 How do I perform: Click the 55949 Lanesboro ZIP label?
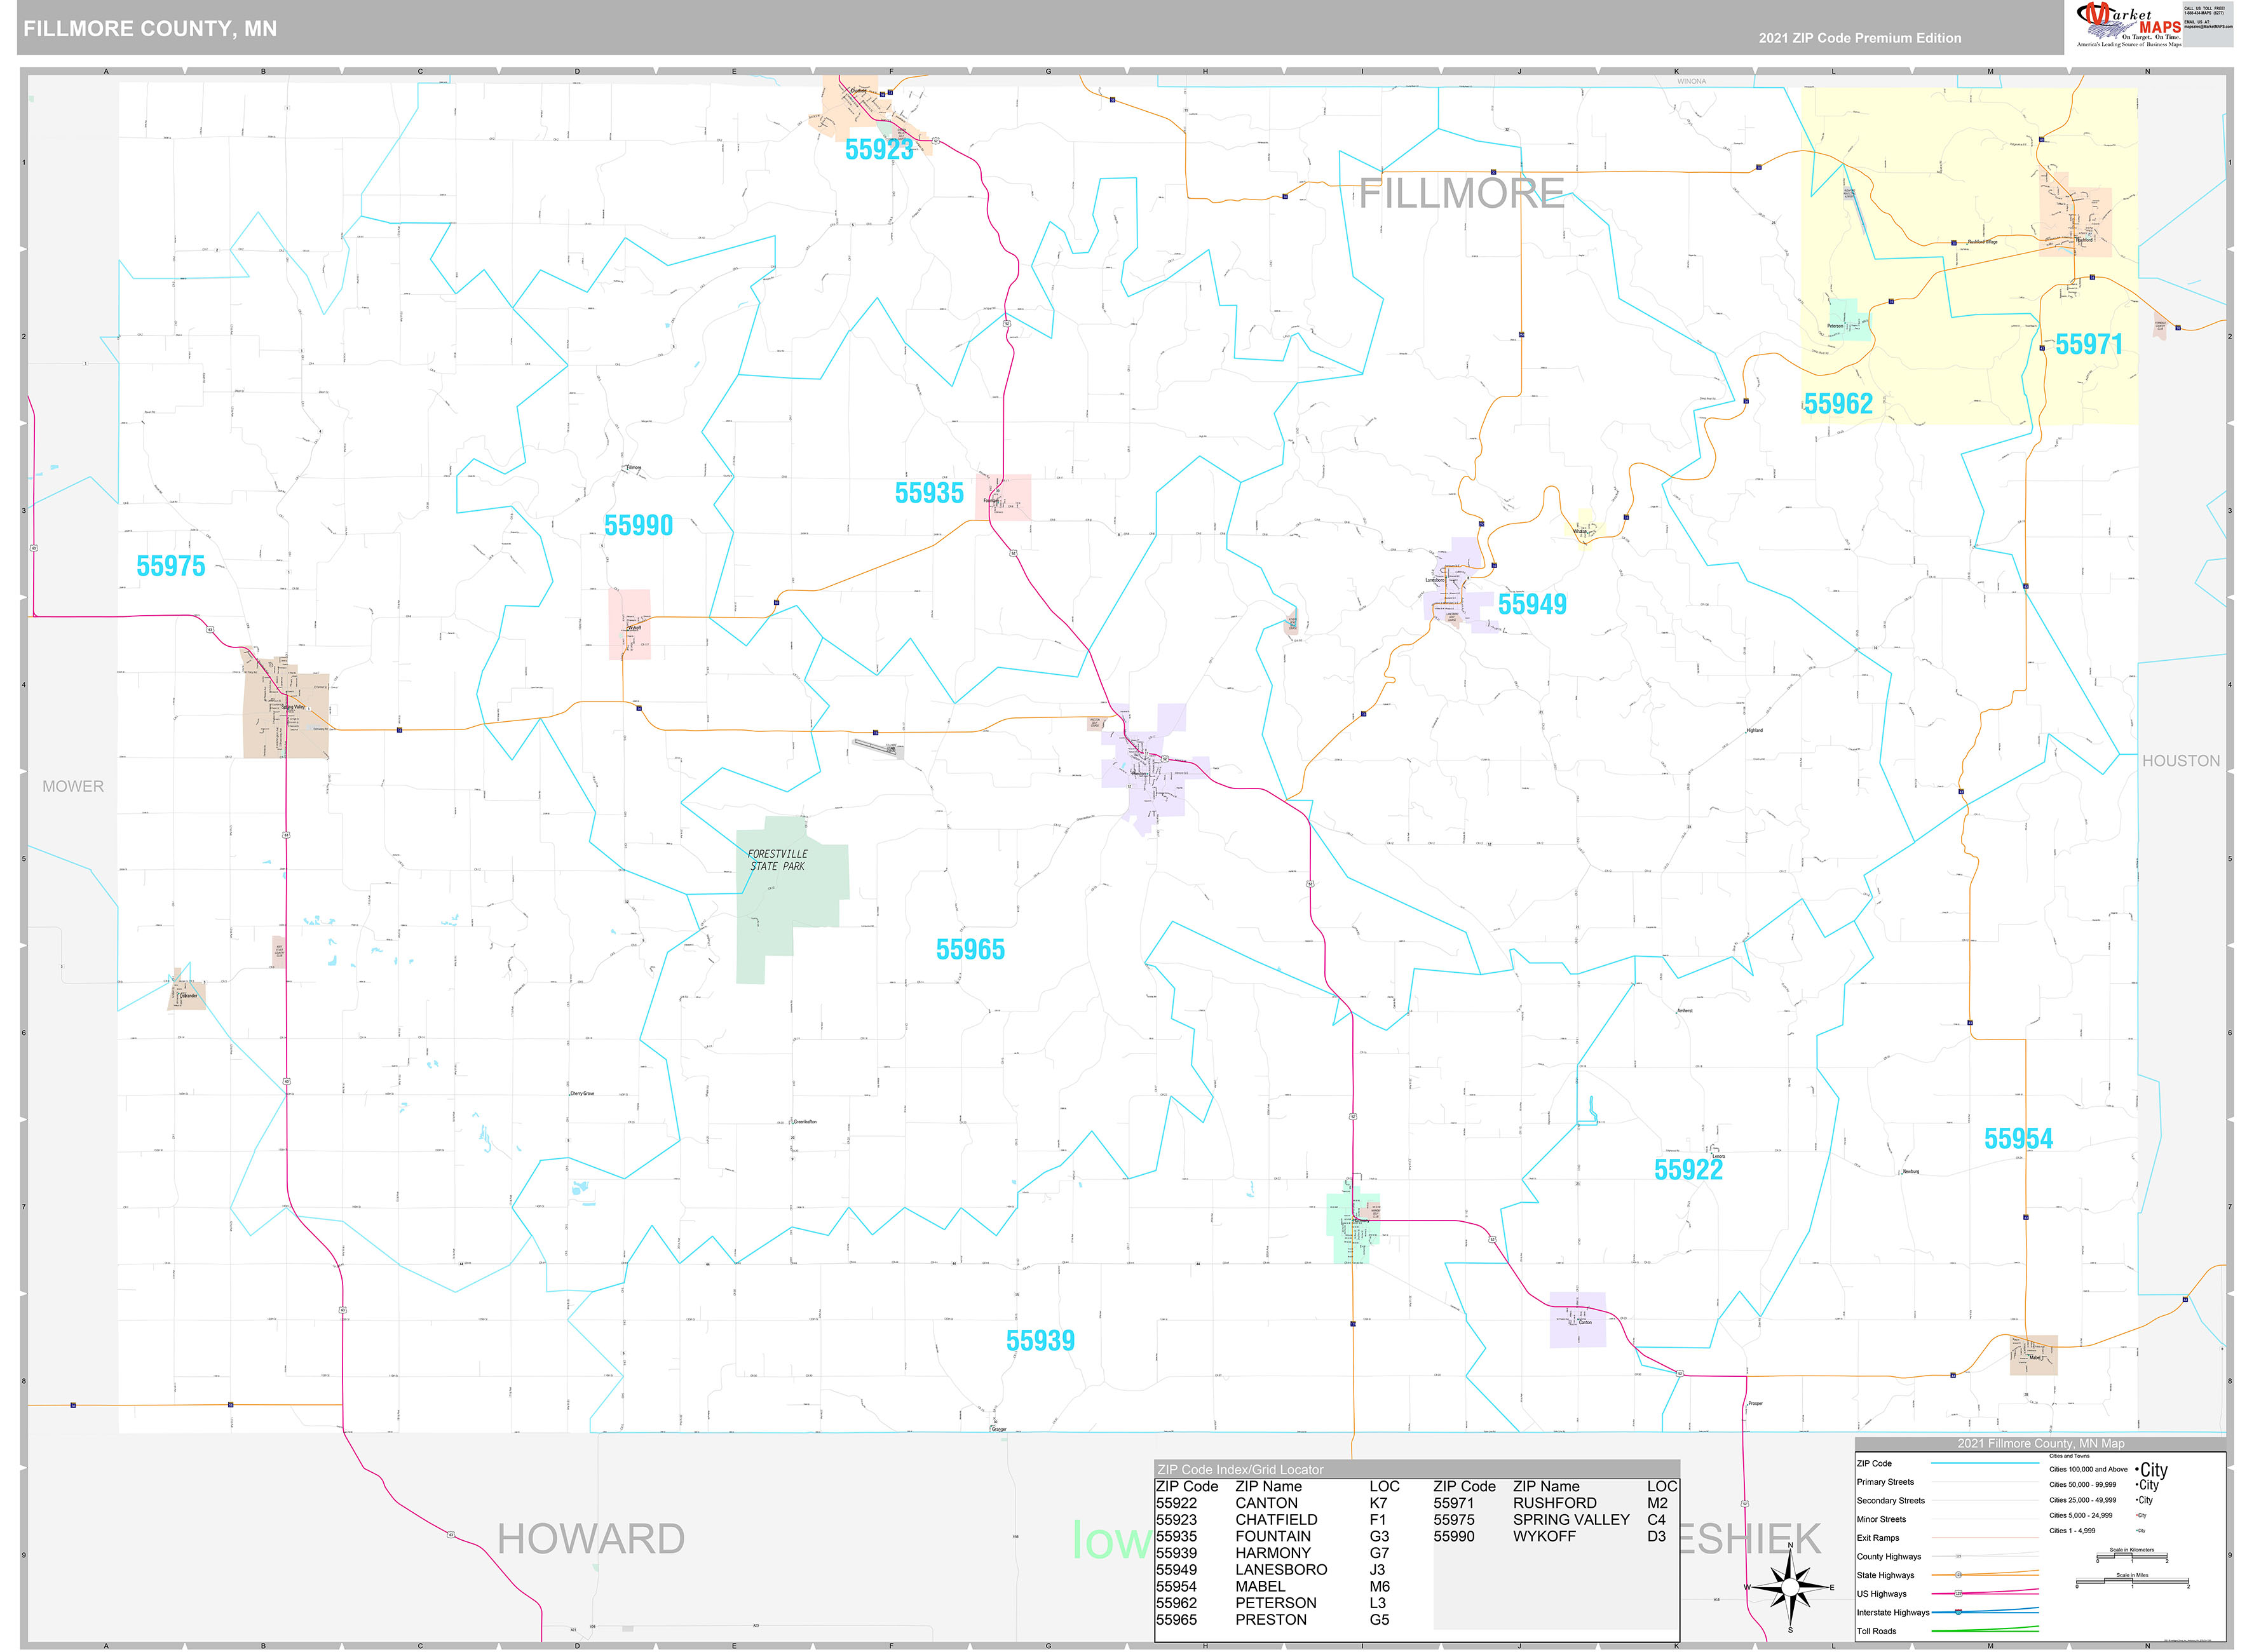(x=1532, y=604)
